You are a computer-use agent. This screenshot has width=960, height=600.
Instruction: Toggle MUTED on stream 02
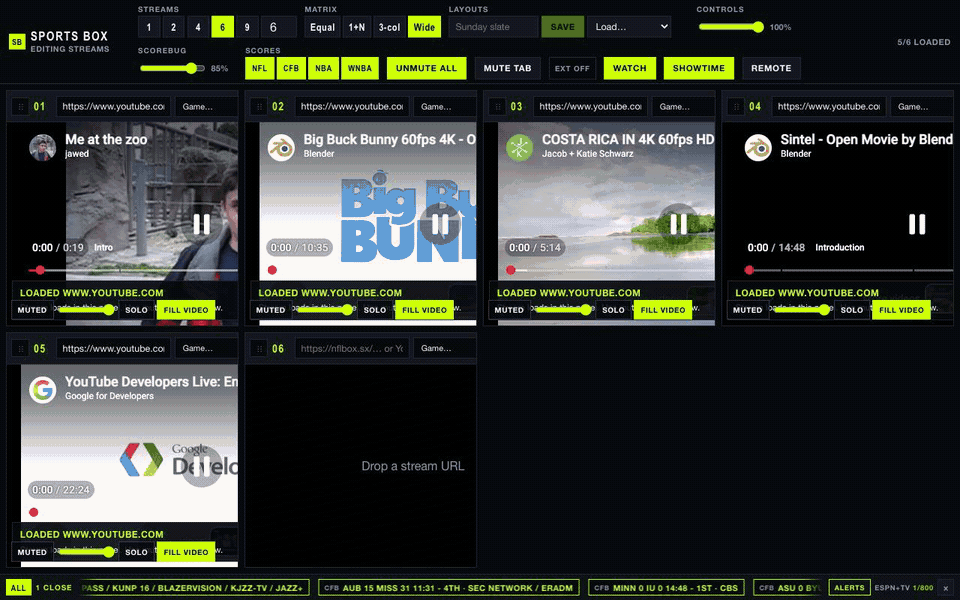(x=271, y=310)
